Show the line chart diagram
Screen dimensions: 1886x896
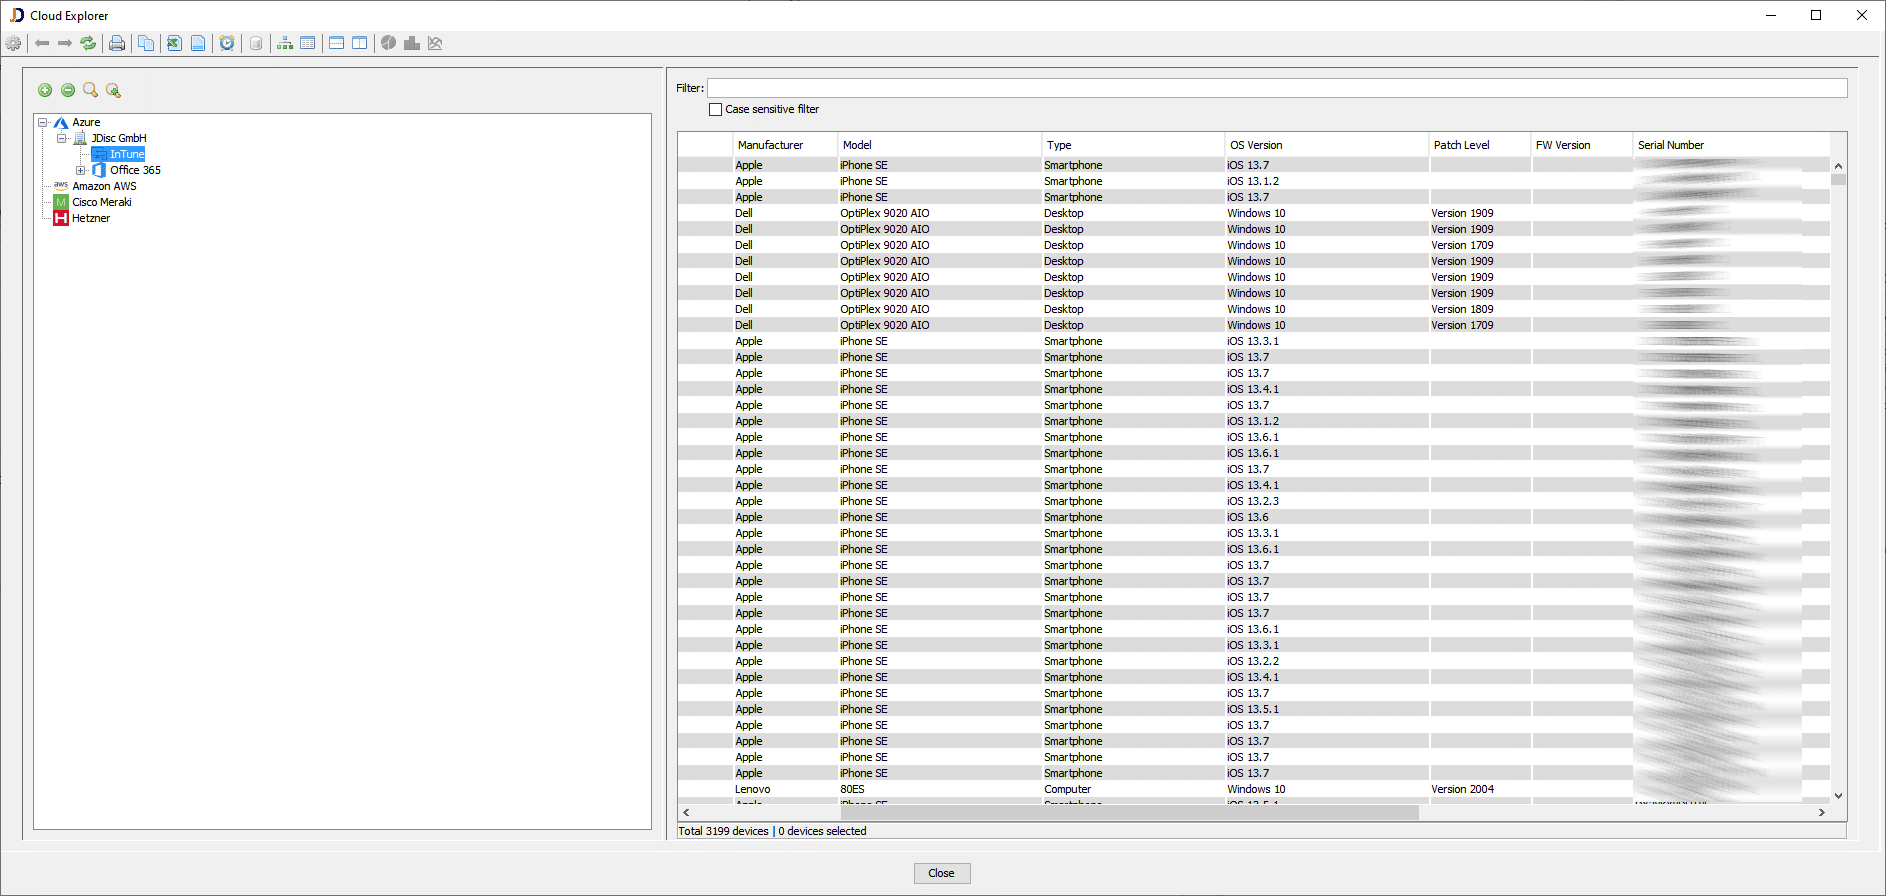pyautogui.click(x=435, y=43)
